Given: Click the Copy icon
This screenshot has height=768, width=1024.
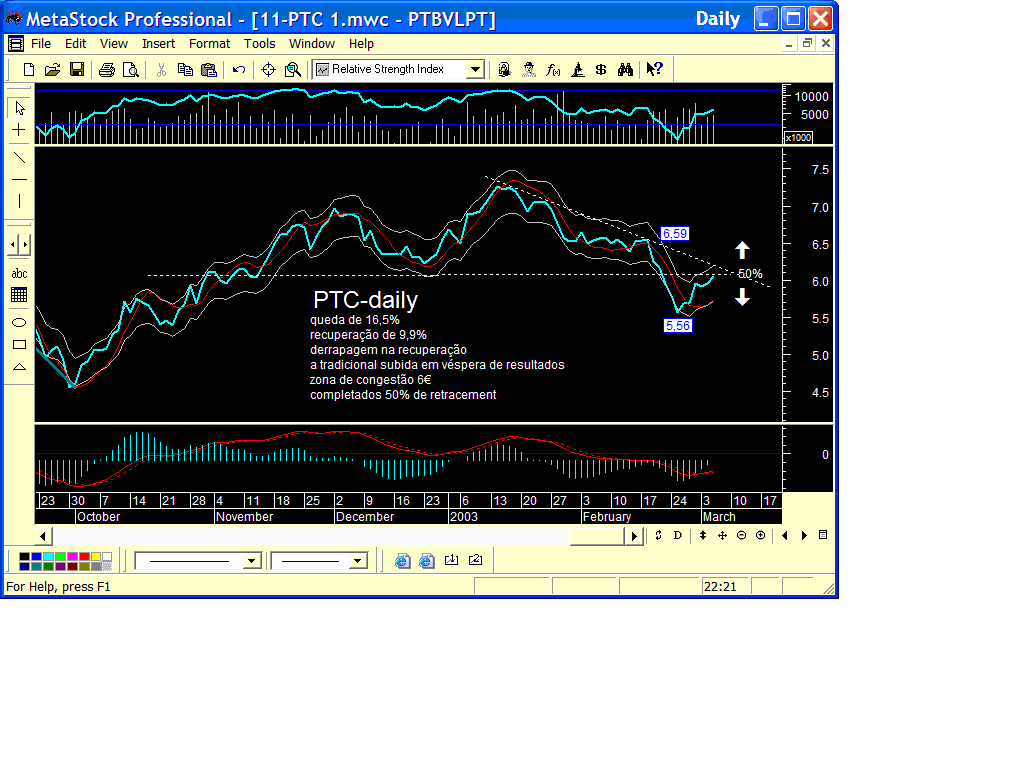Looking at the screenshot, I should tap(185, 69).
